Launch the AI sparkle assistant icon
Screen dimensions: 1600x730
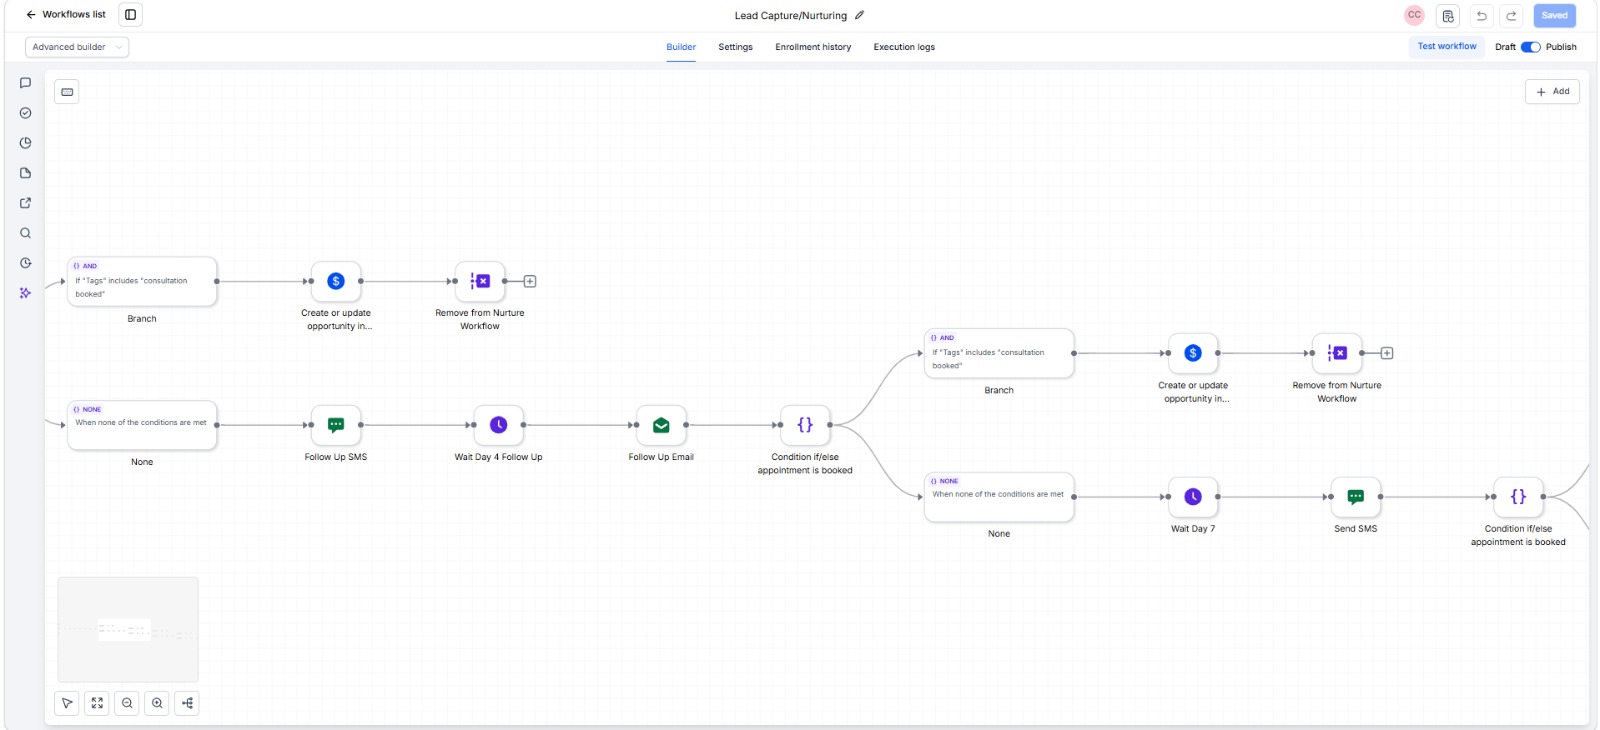click(25, 293)
